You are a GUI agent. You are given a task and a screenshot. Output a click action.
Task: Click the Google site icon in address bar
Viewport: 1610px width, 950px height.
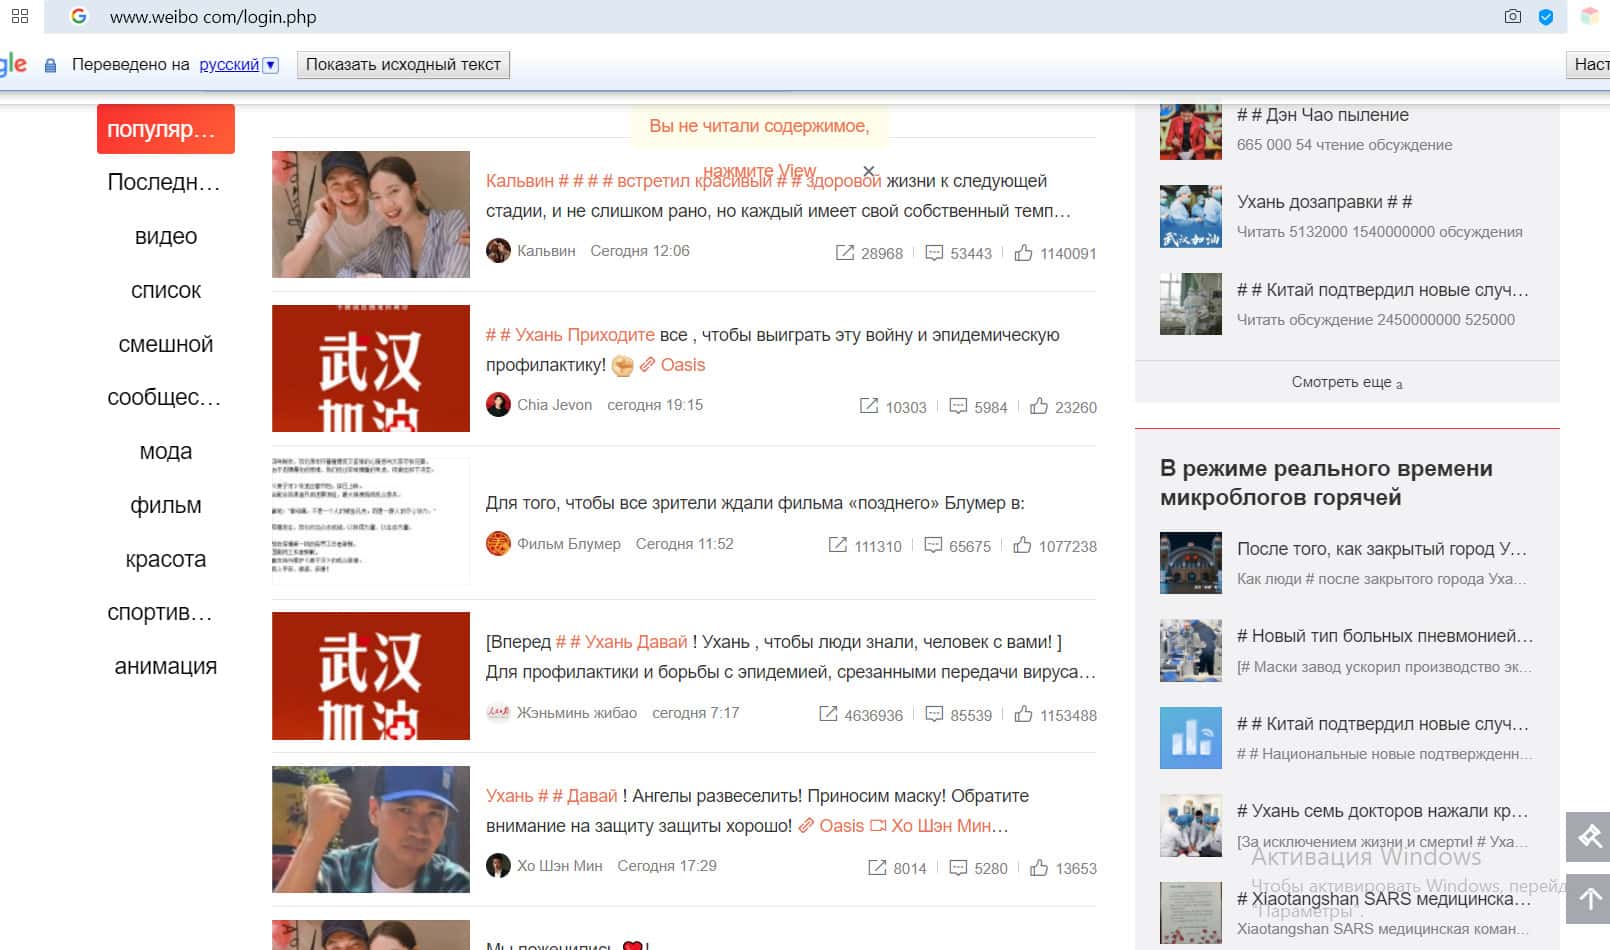79,16
